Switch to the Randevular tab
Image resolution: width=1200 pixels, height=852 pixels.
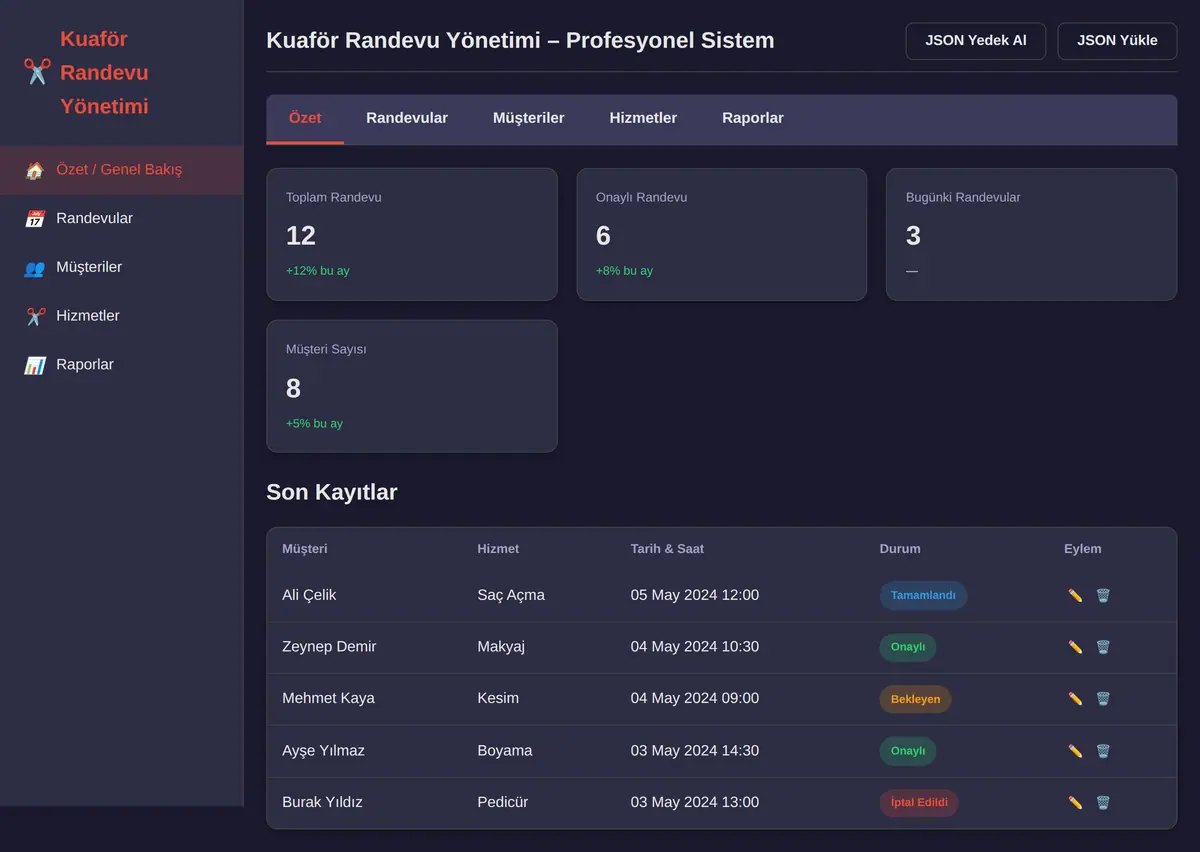(407, 118)
